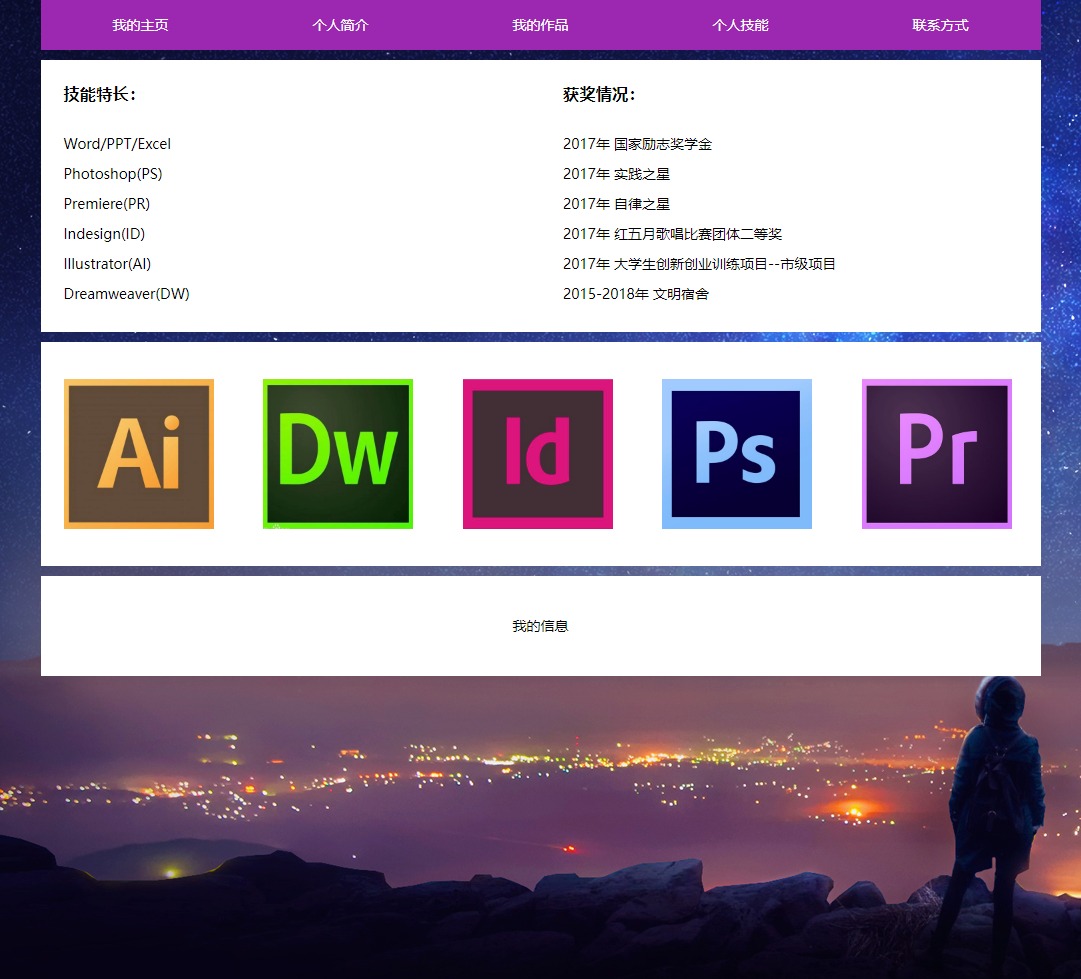Click the 获奖情况 heading
This screenshot has width=1081, height=979.
click(599, 95)
